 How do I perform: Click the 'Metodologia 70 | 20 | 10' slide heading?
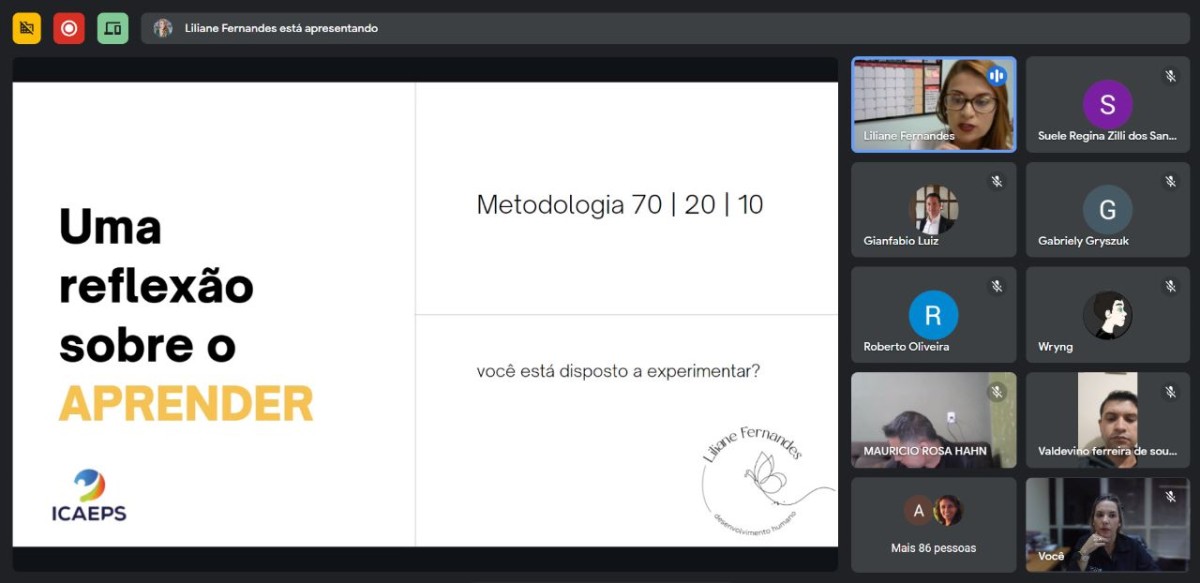pos(619,205)
